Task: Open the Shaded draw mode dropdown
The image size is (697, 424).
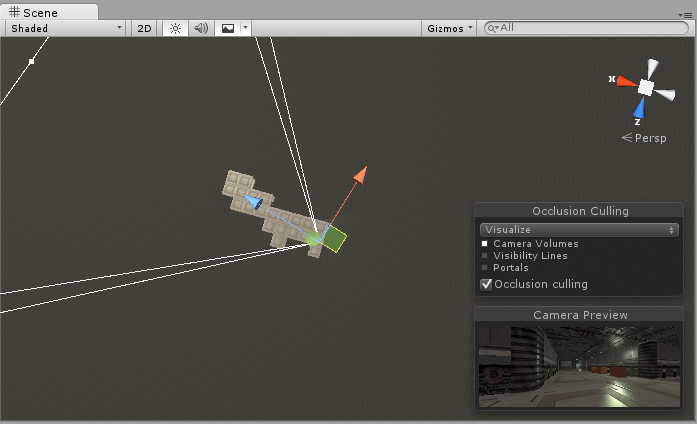Action: (65, 28)
